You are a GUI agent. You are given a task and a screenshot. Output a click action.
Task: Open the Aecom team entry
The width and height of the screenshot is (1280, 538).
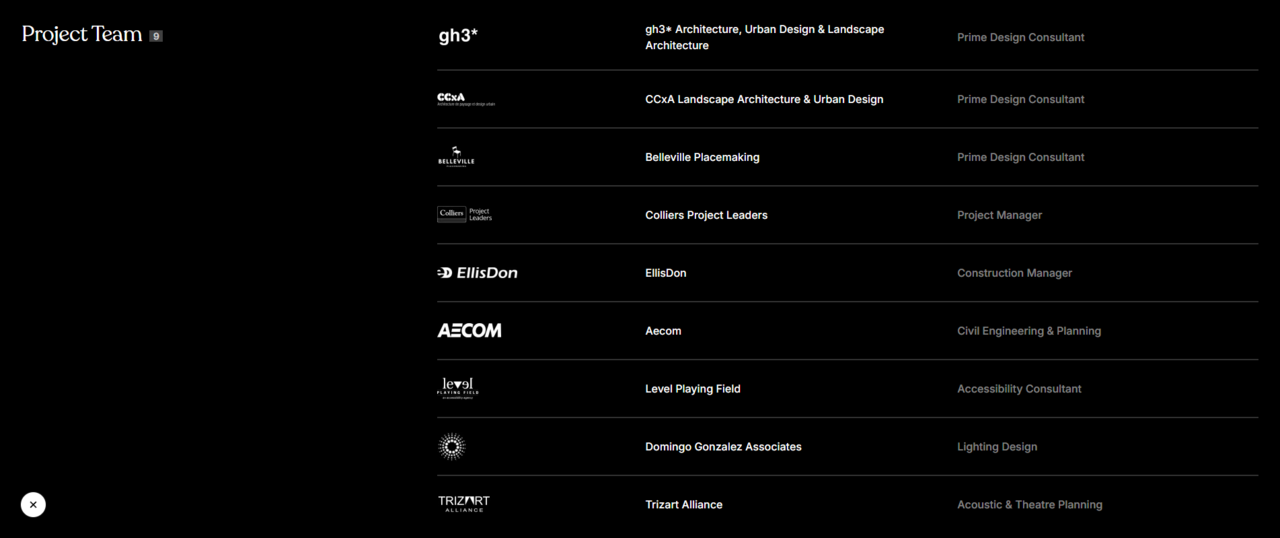663,331
